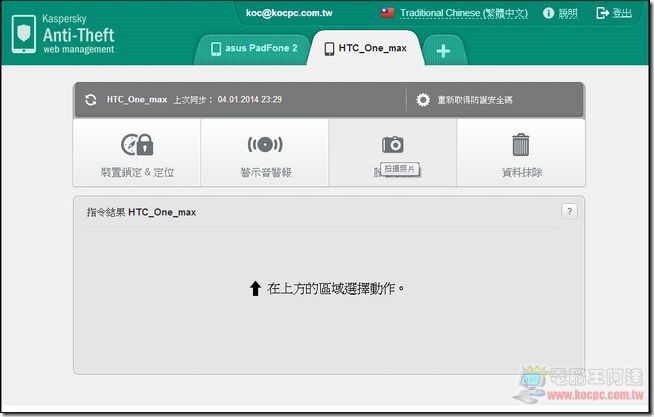Click the sync refresh icon for HTC_One_max
654x417 pixels.
point(91,100)
